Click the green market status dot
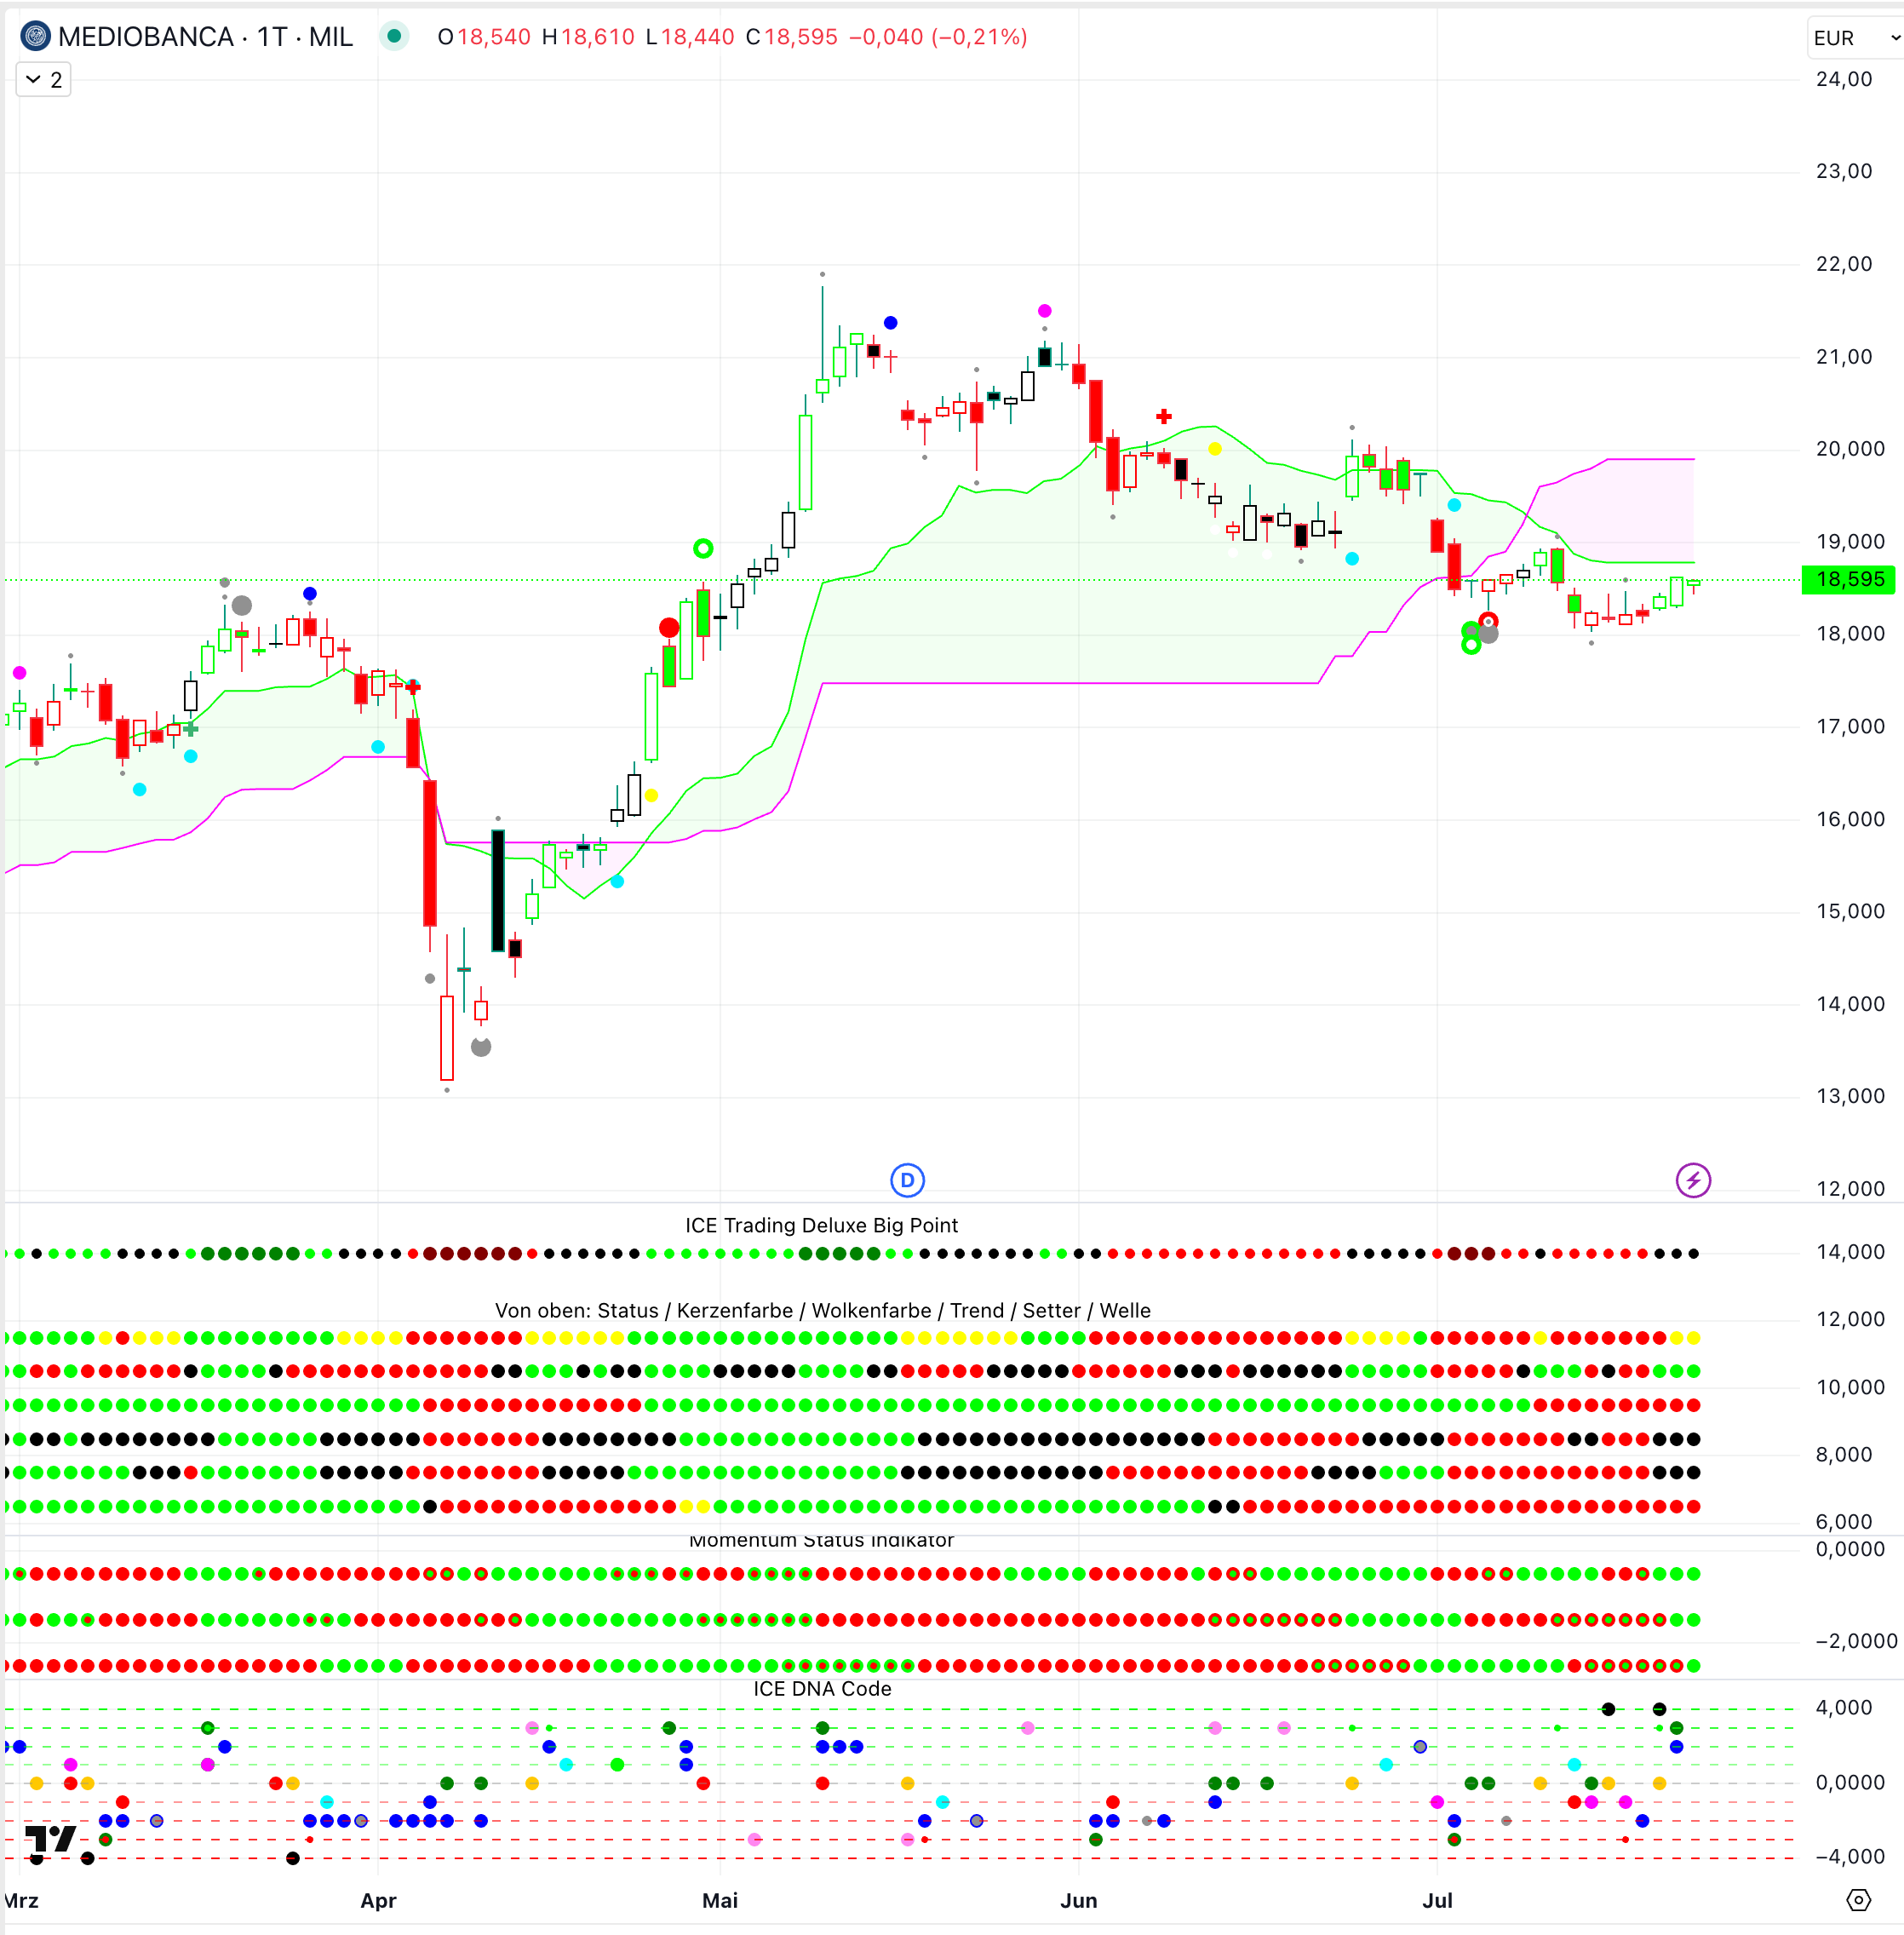Image resolution: width=1904 pixels, height=1935 pixels. [394, 37]
